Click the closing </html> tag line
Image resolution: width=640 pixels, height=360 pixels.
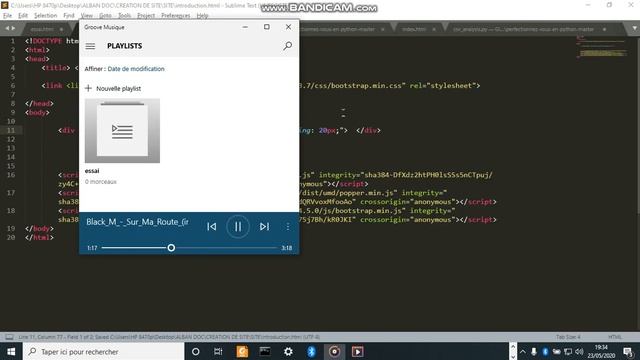pyautogui.click(x=39, y=237)
